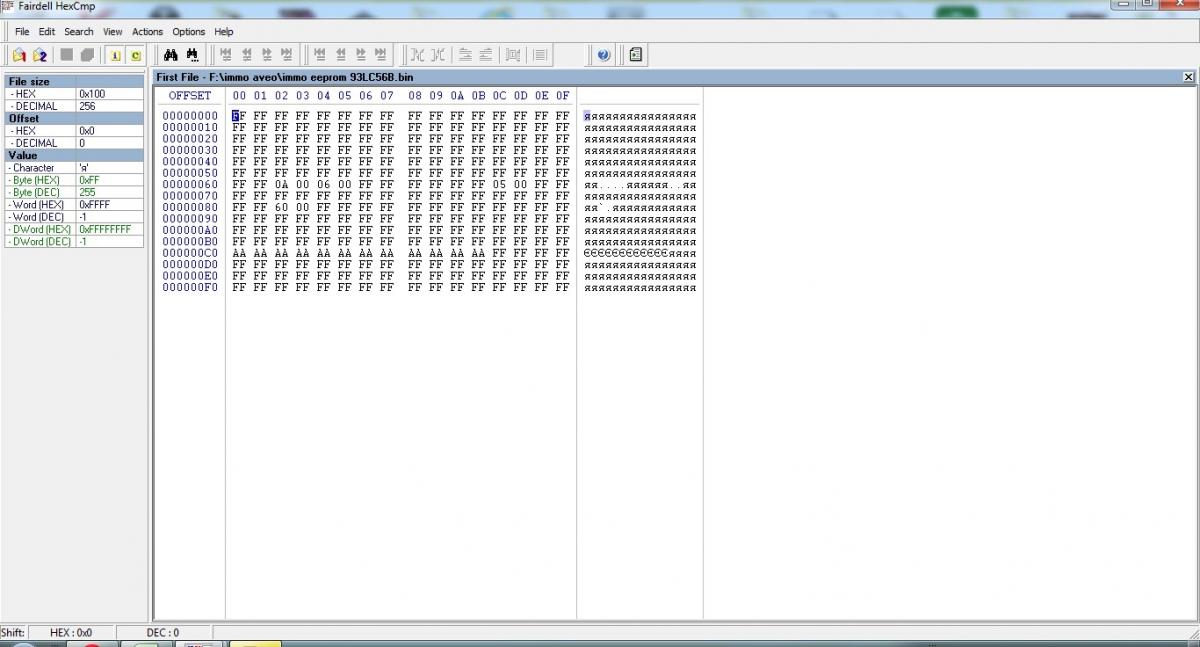
Task: Open the Help menu
Action: (223, 32)
